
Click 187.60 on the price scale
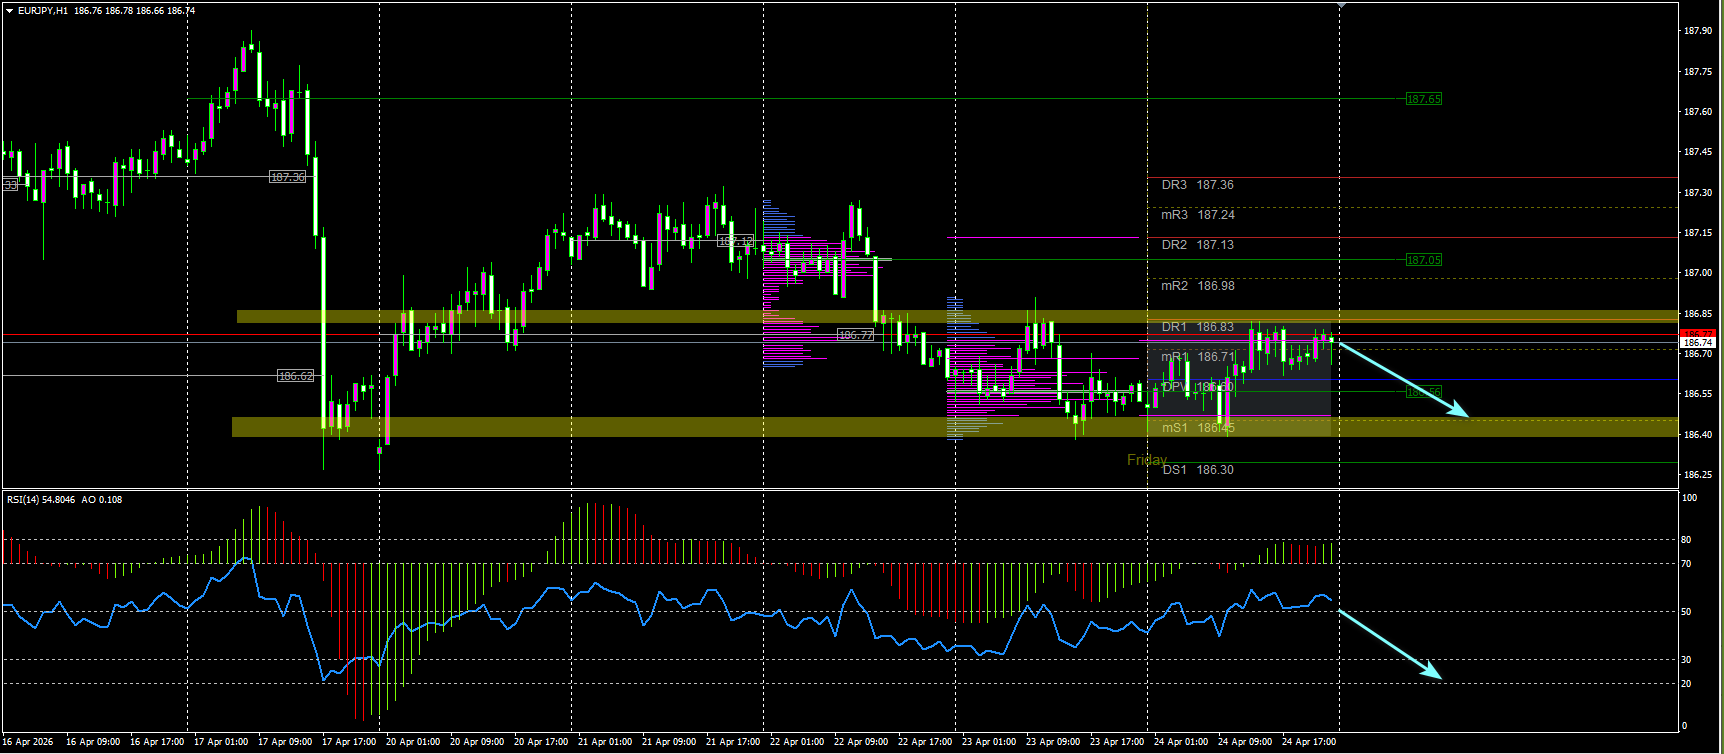tap(1698, 112)
